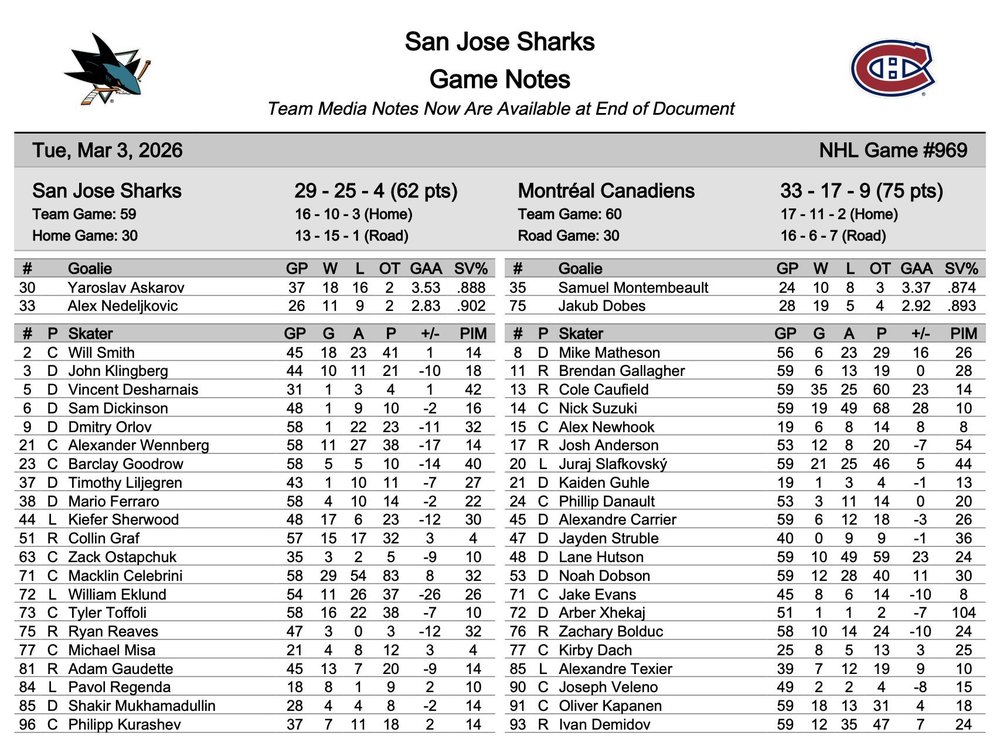The image size is (1000, 739).
Task: Click the NHL Game #969 label
Action: [893, 151]
